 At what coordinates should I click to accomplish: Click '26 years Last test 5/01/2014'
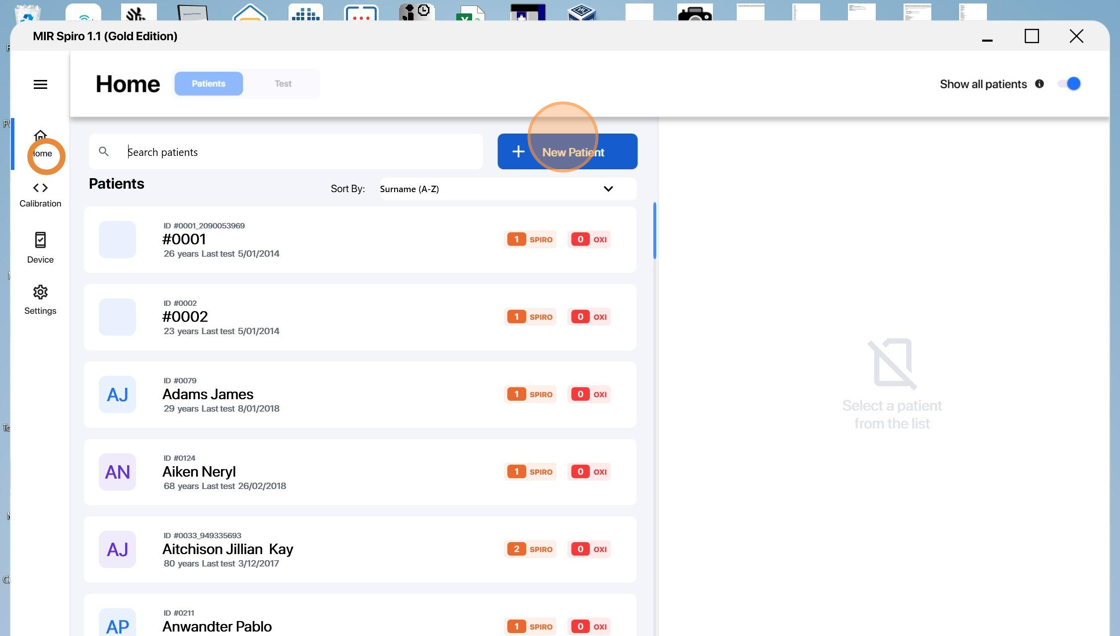[x=221, y=254]
